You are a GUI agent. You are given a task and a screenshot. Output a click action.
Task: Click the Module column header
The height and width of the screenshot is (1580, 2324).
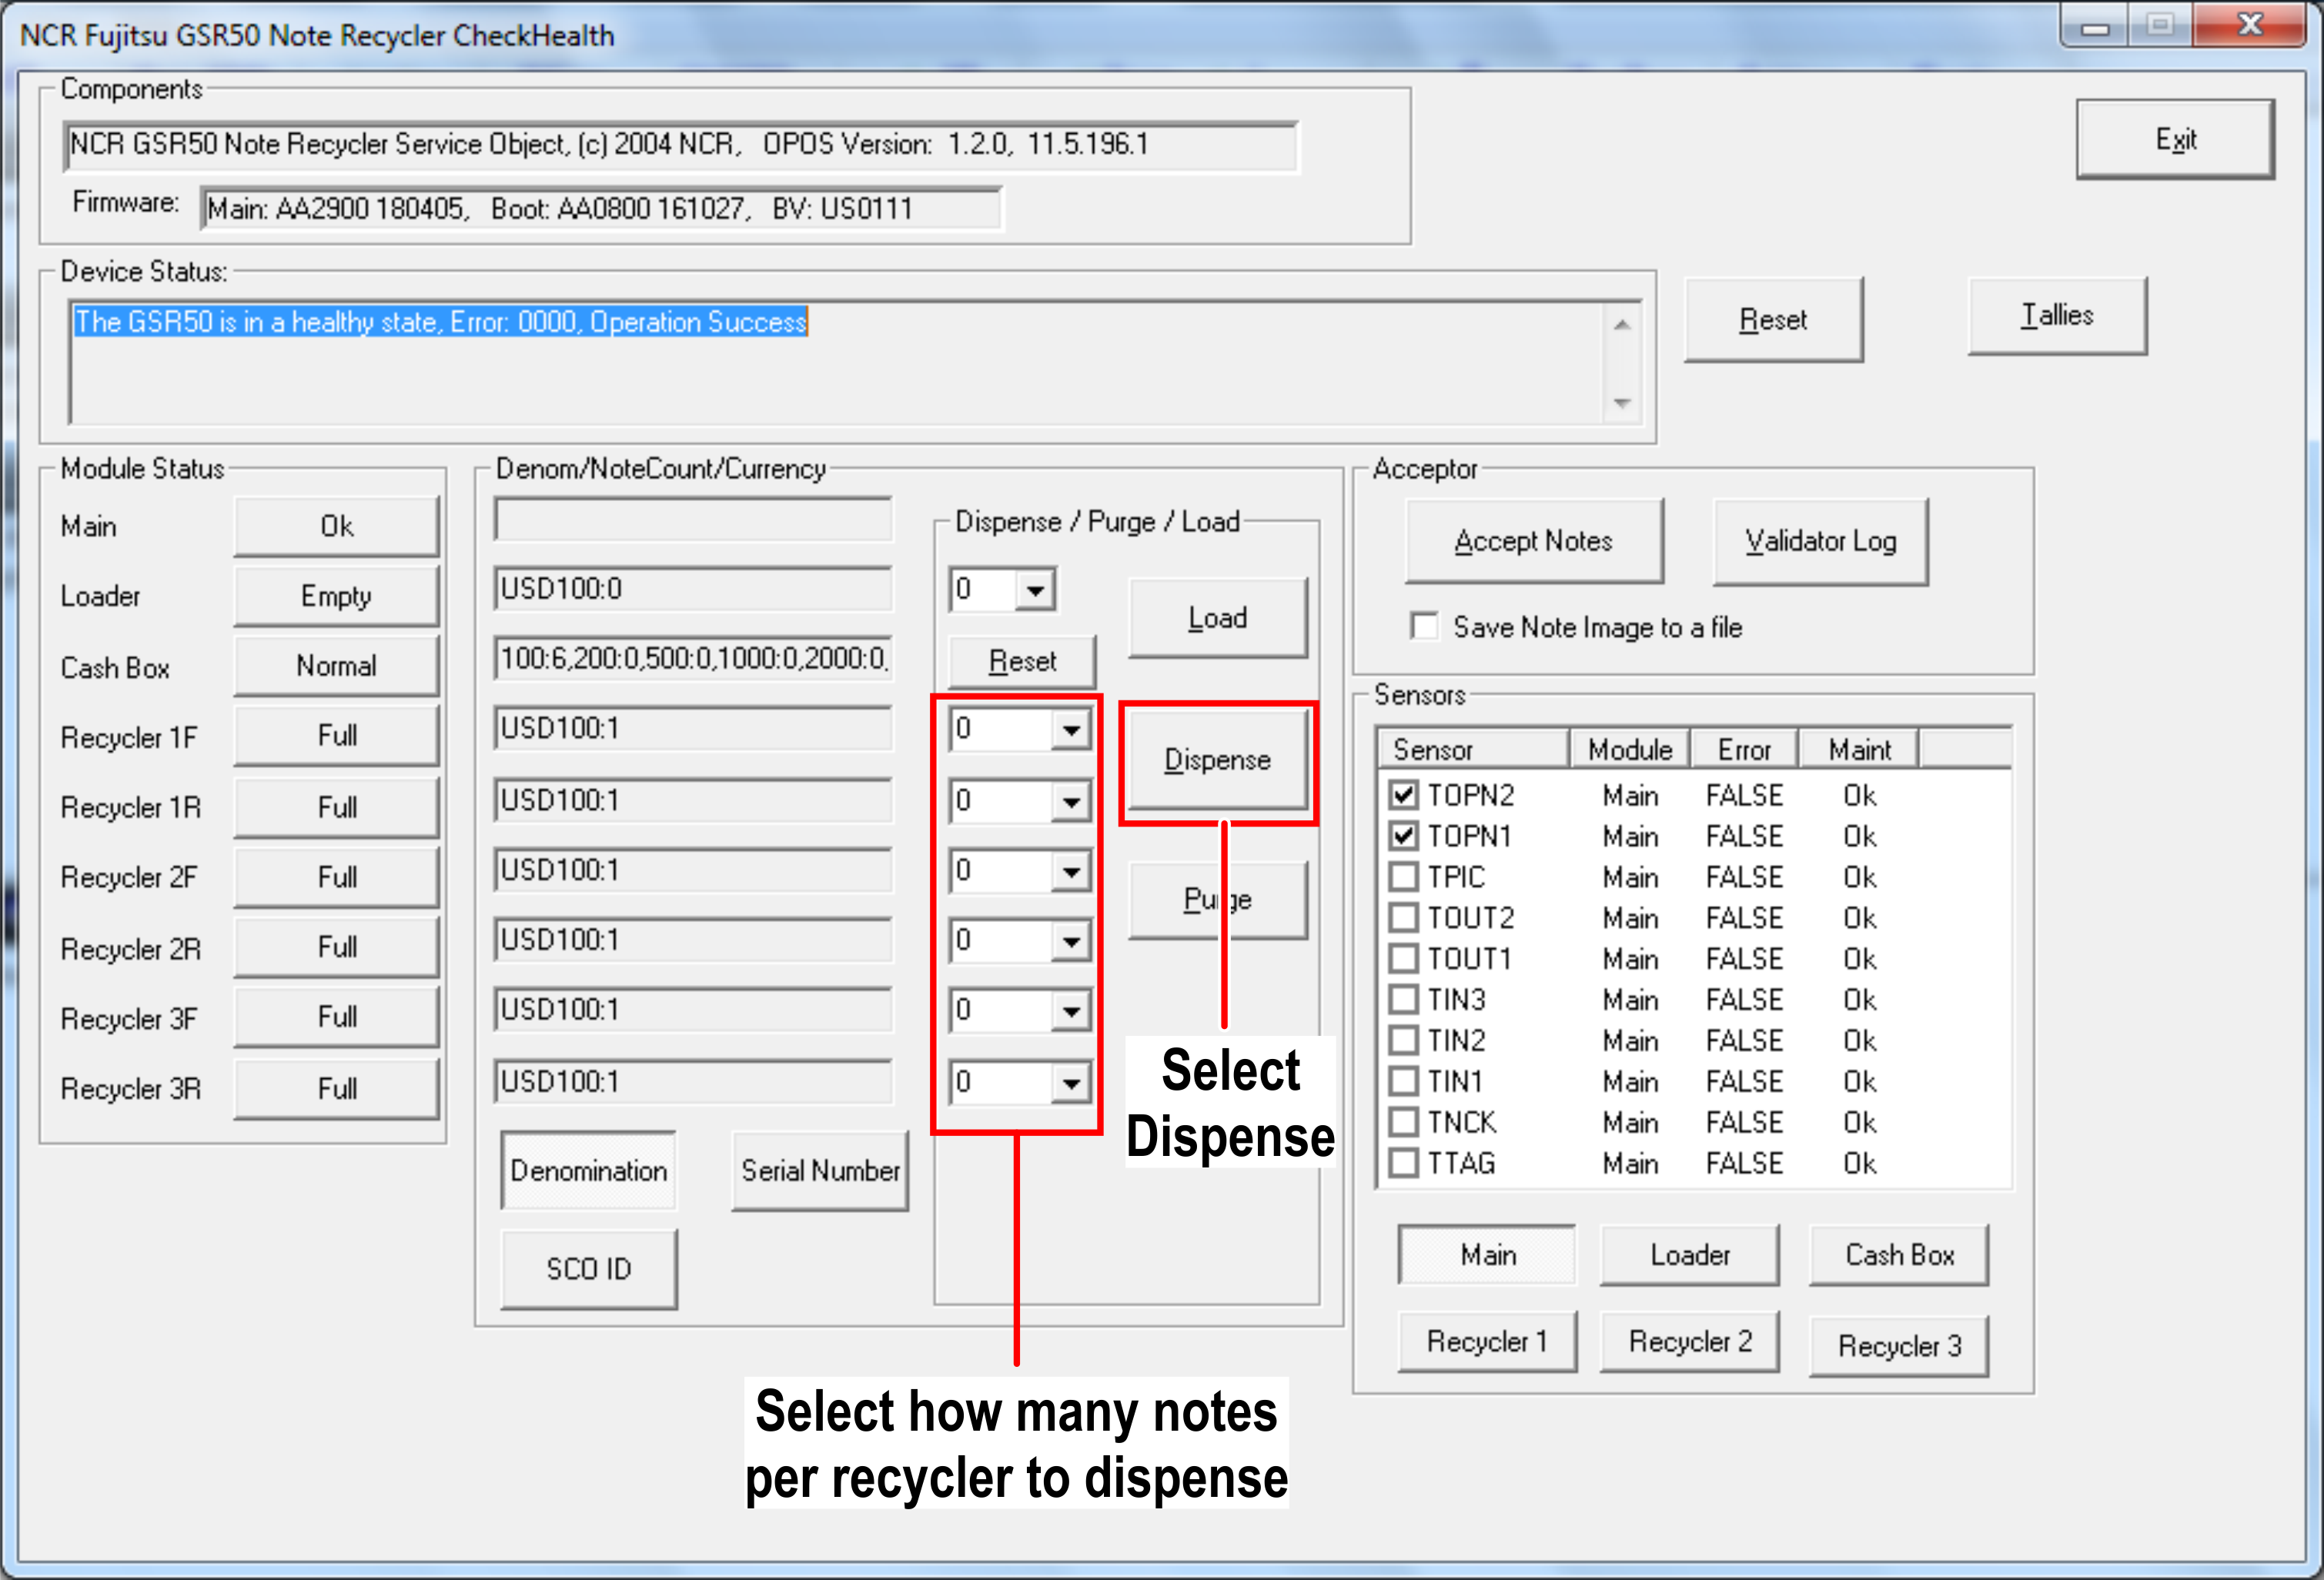point(1630,750)
